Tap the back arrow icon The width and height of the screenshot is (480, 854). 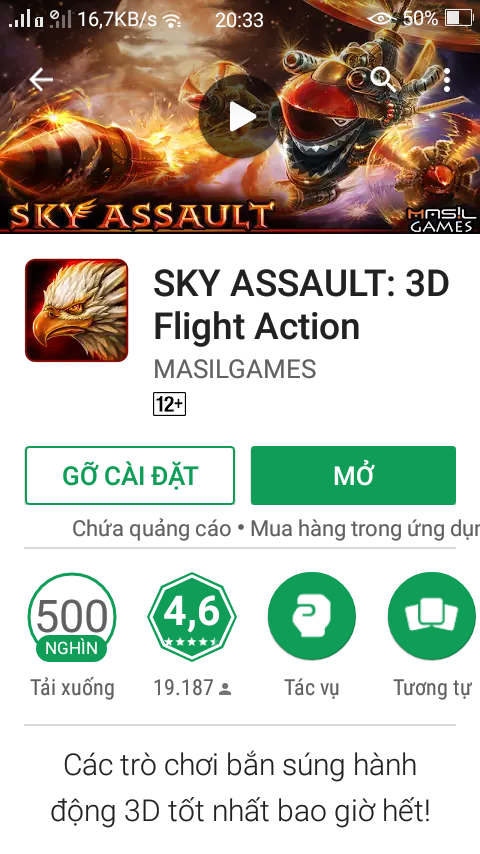click(41, 80)
